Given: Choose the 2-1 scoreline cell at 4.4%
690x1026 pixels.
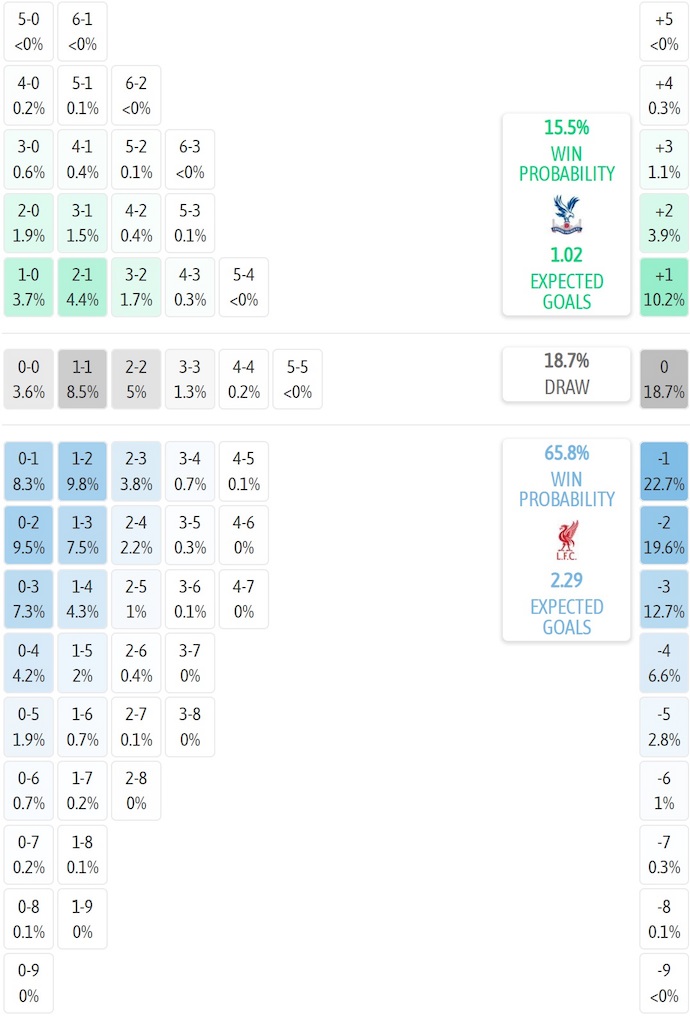Looking at the screenshot, I should click(x=83, y=287).
